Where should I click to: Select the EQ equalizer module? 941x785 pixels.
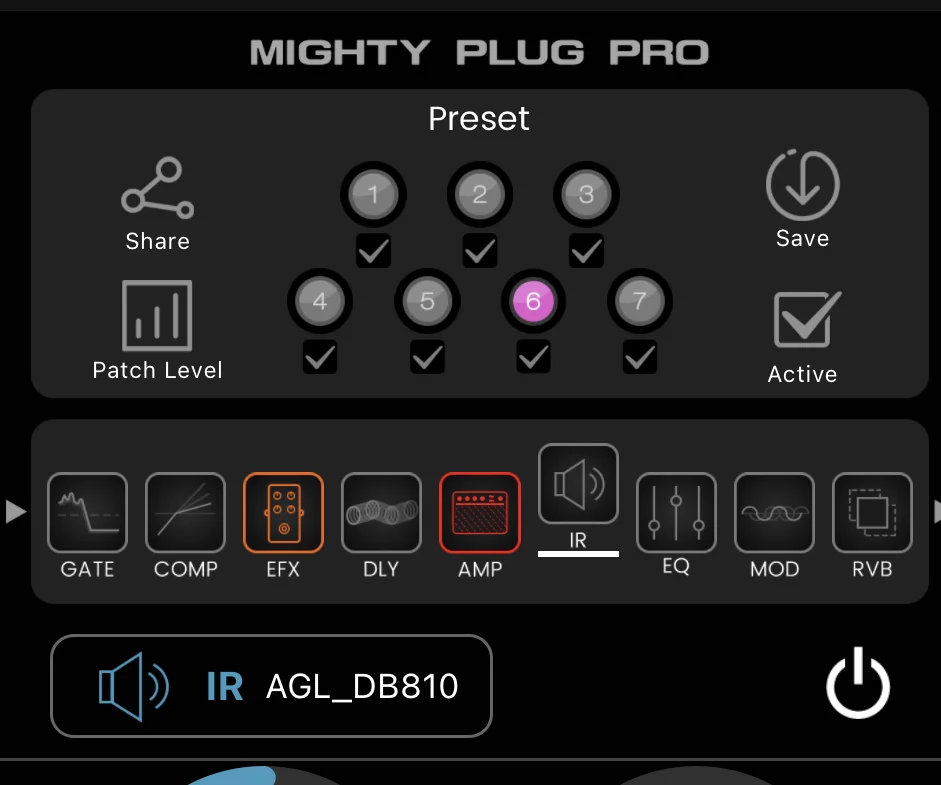point(676,513)
